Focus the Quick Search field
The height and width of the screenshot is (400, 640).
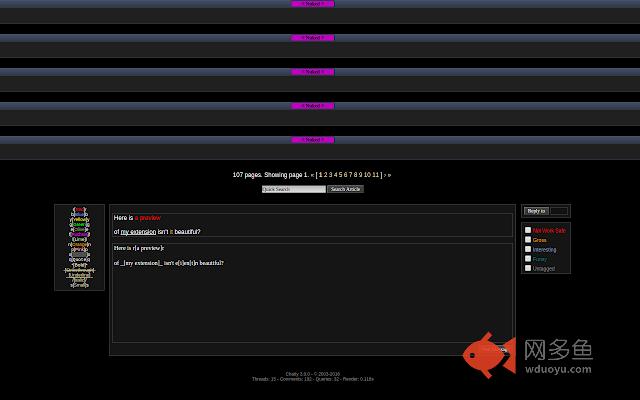click(x=294, y=189)
